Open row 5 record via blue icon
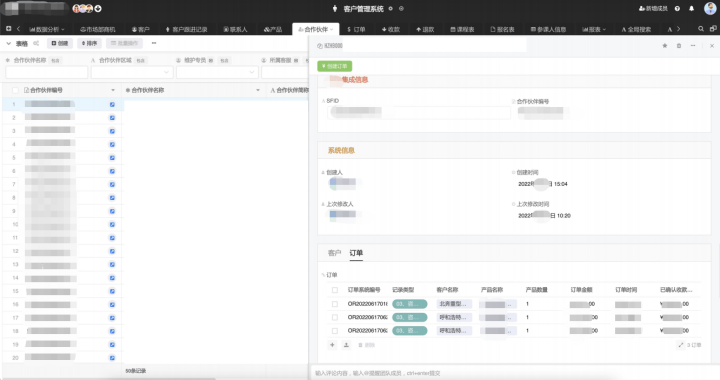The height and width of the screenshot is (380, 720). [112, 157]
